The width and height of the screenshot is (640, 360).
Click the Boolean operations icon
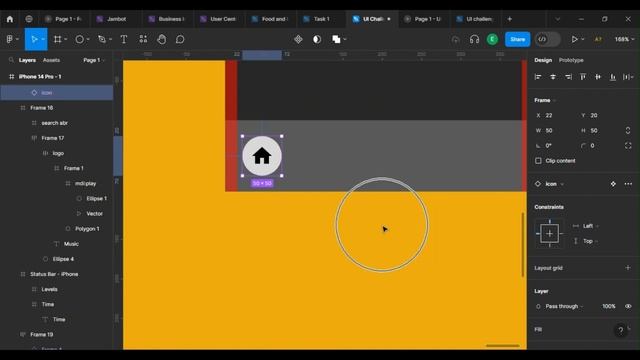336,39
